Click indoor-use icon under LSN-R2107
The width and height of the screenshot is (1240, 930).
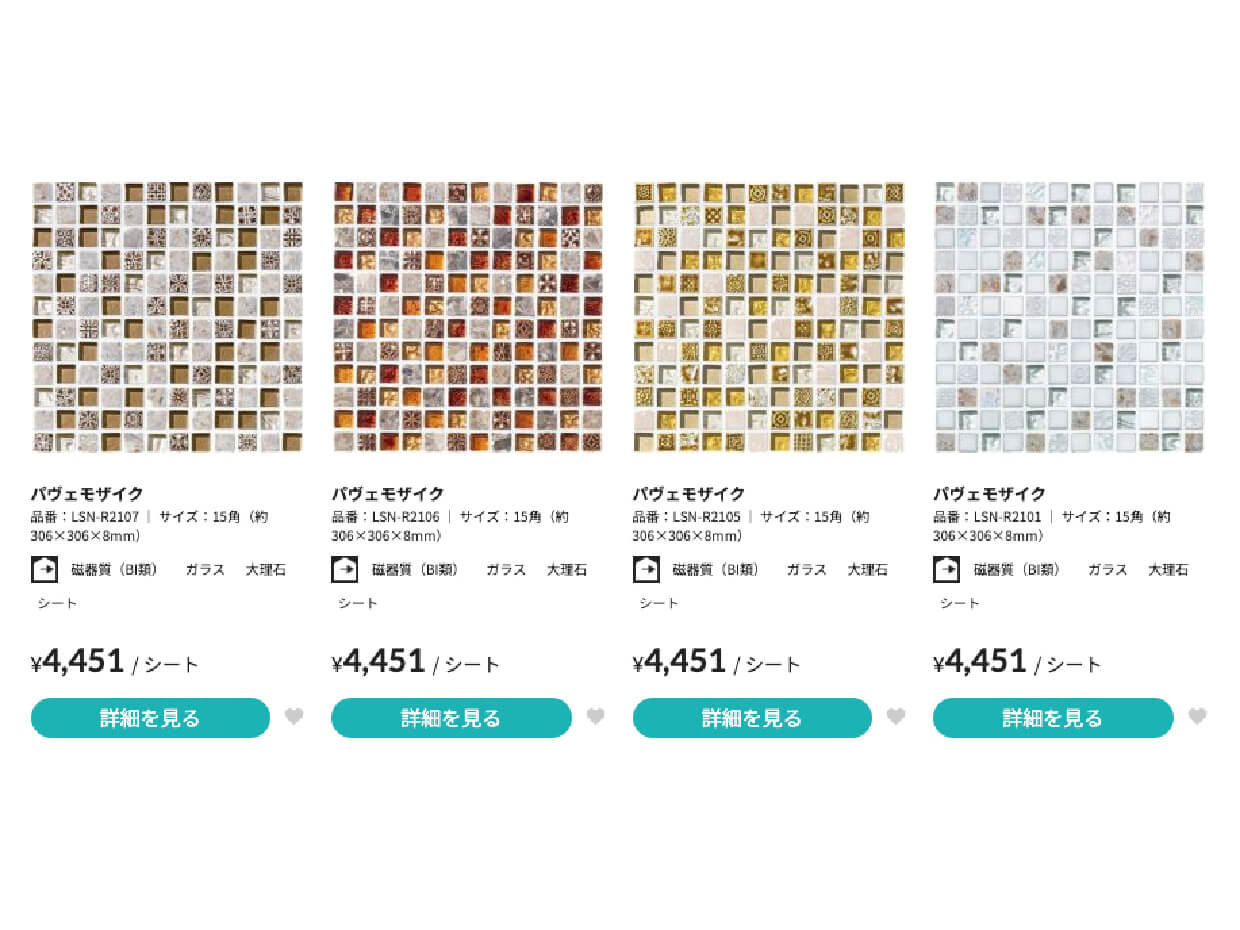(45, 569)
